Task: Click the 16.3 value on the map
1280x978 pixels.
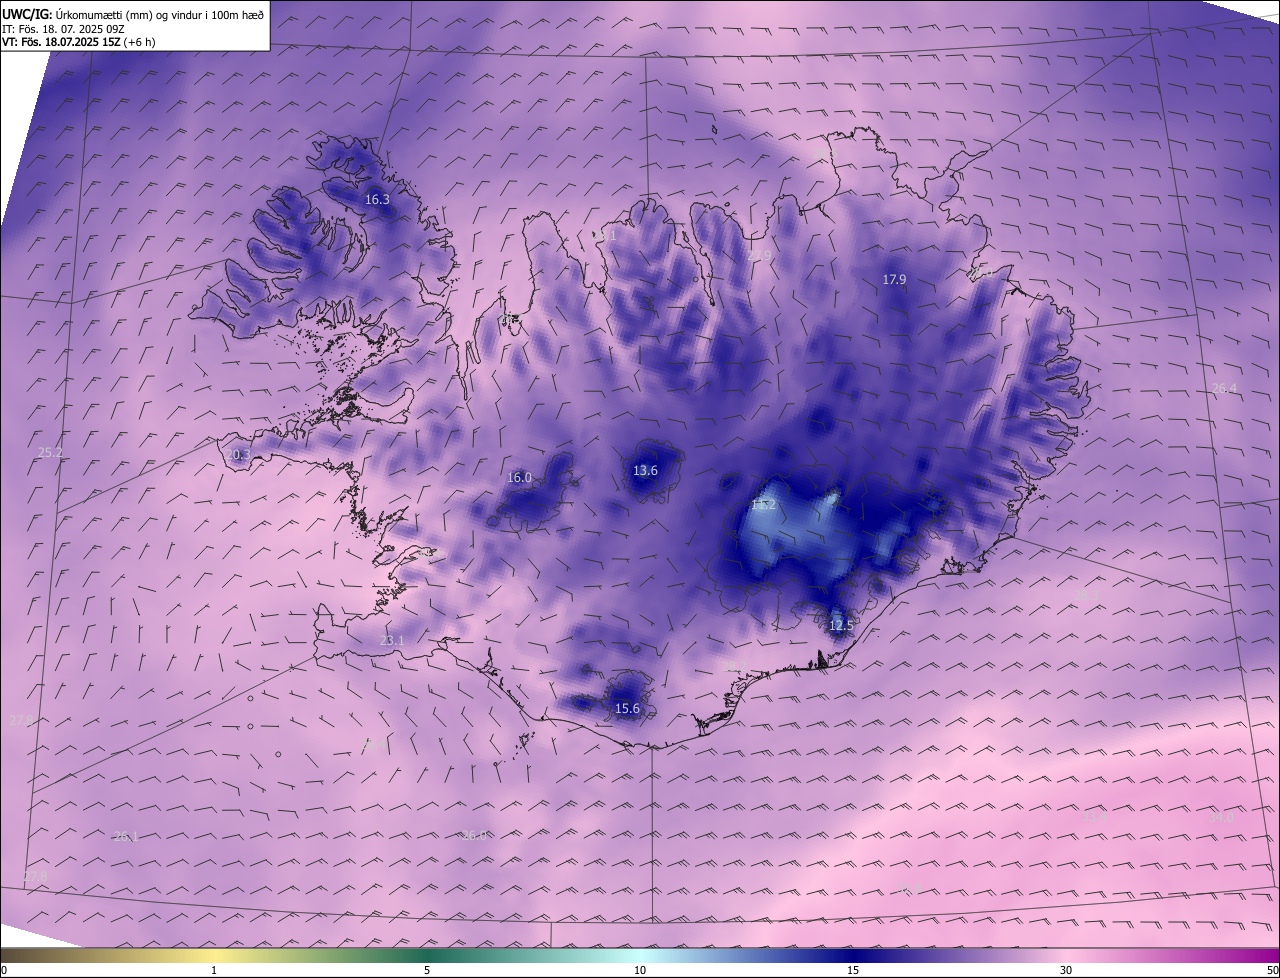Action: click(377, 200)
